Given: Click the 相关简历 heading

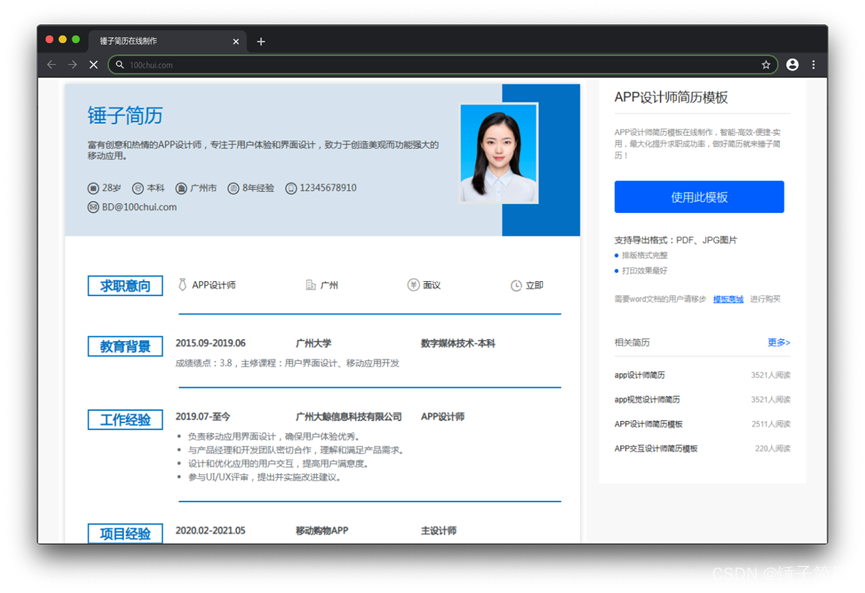Looking at the screenshot, I should (632, 343).
